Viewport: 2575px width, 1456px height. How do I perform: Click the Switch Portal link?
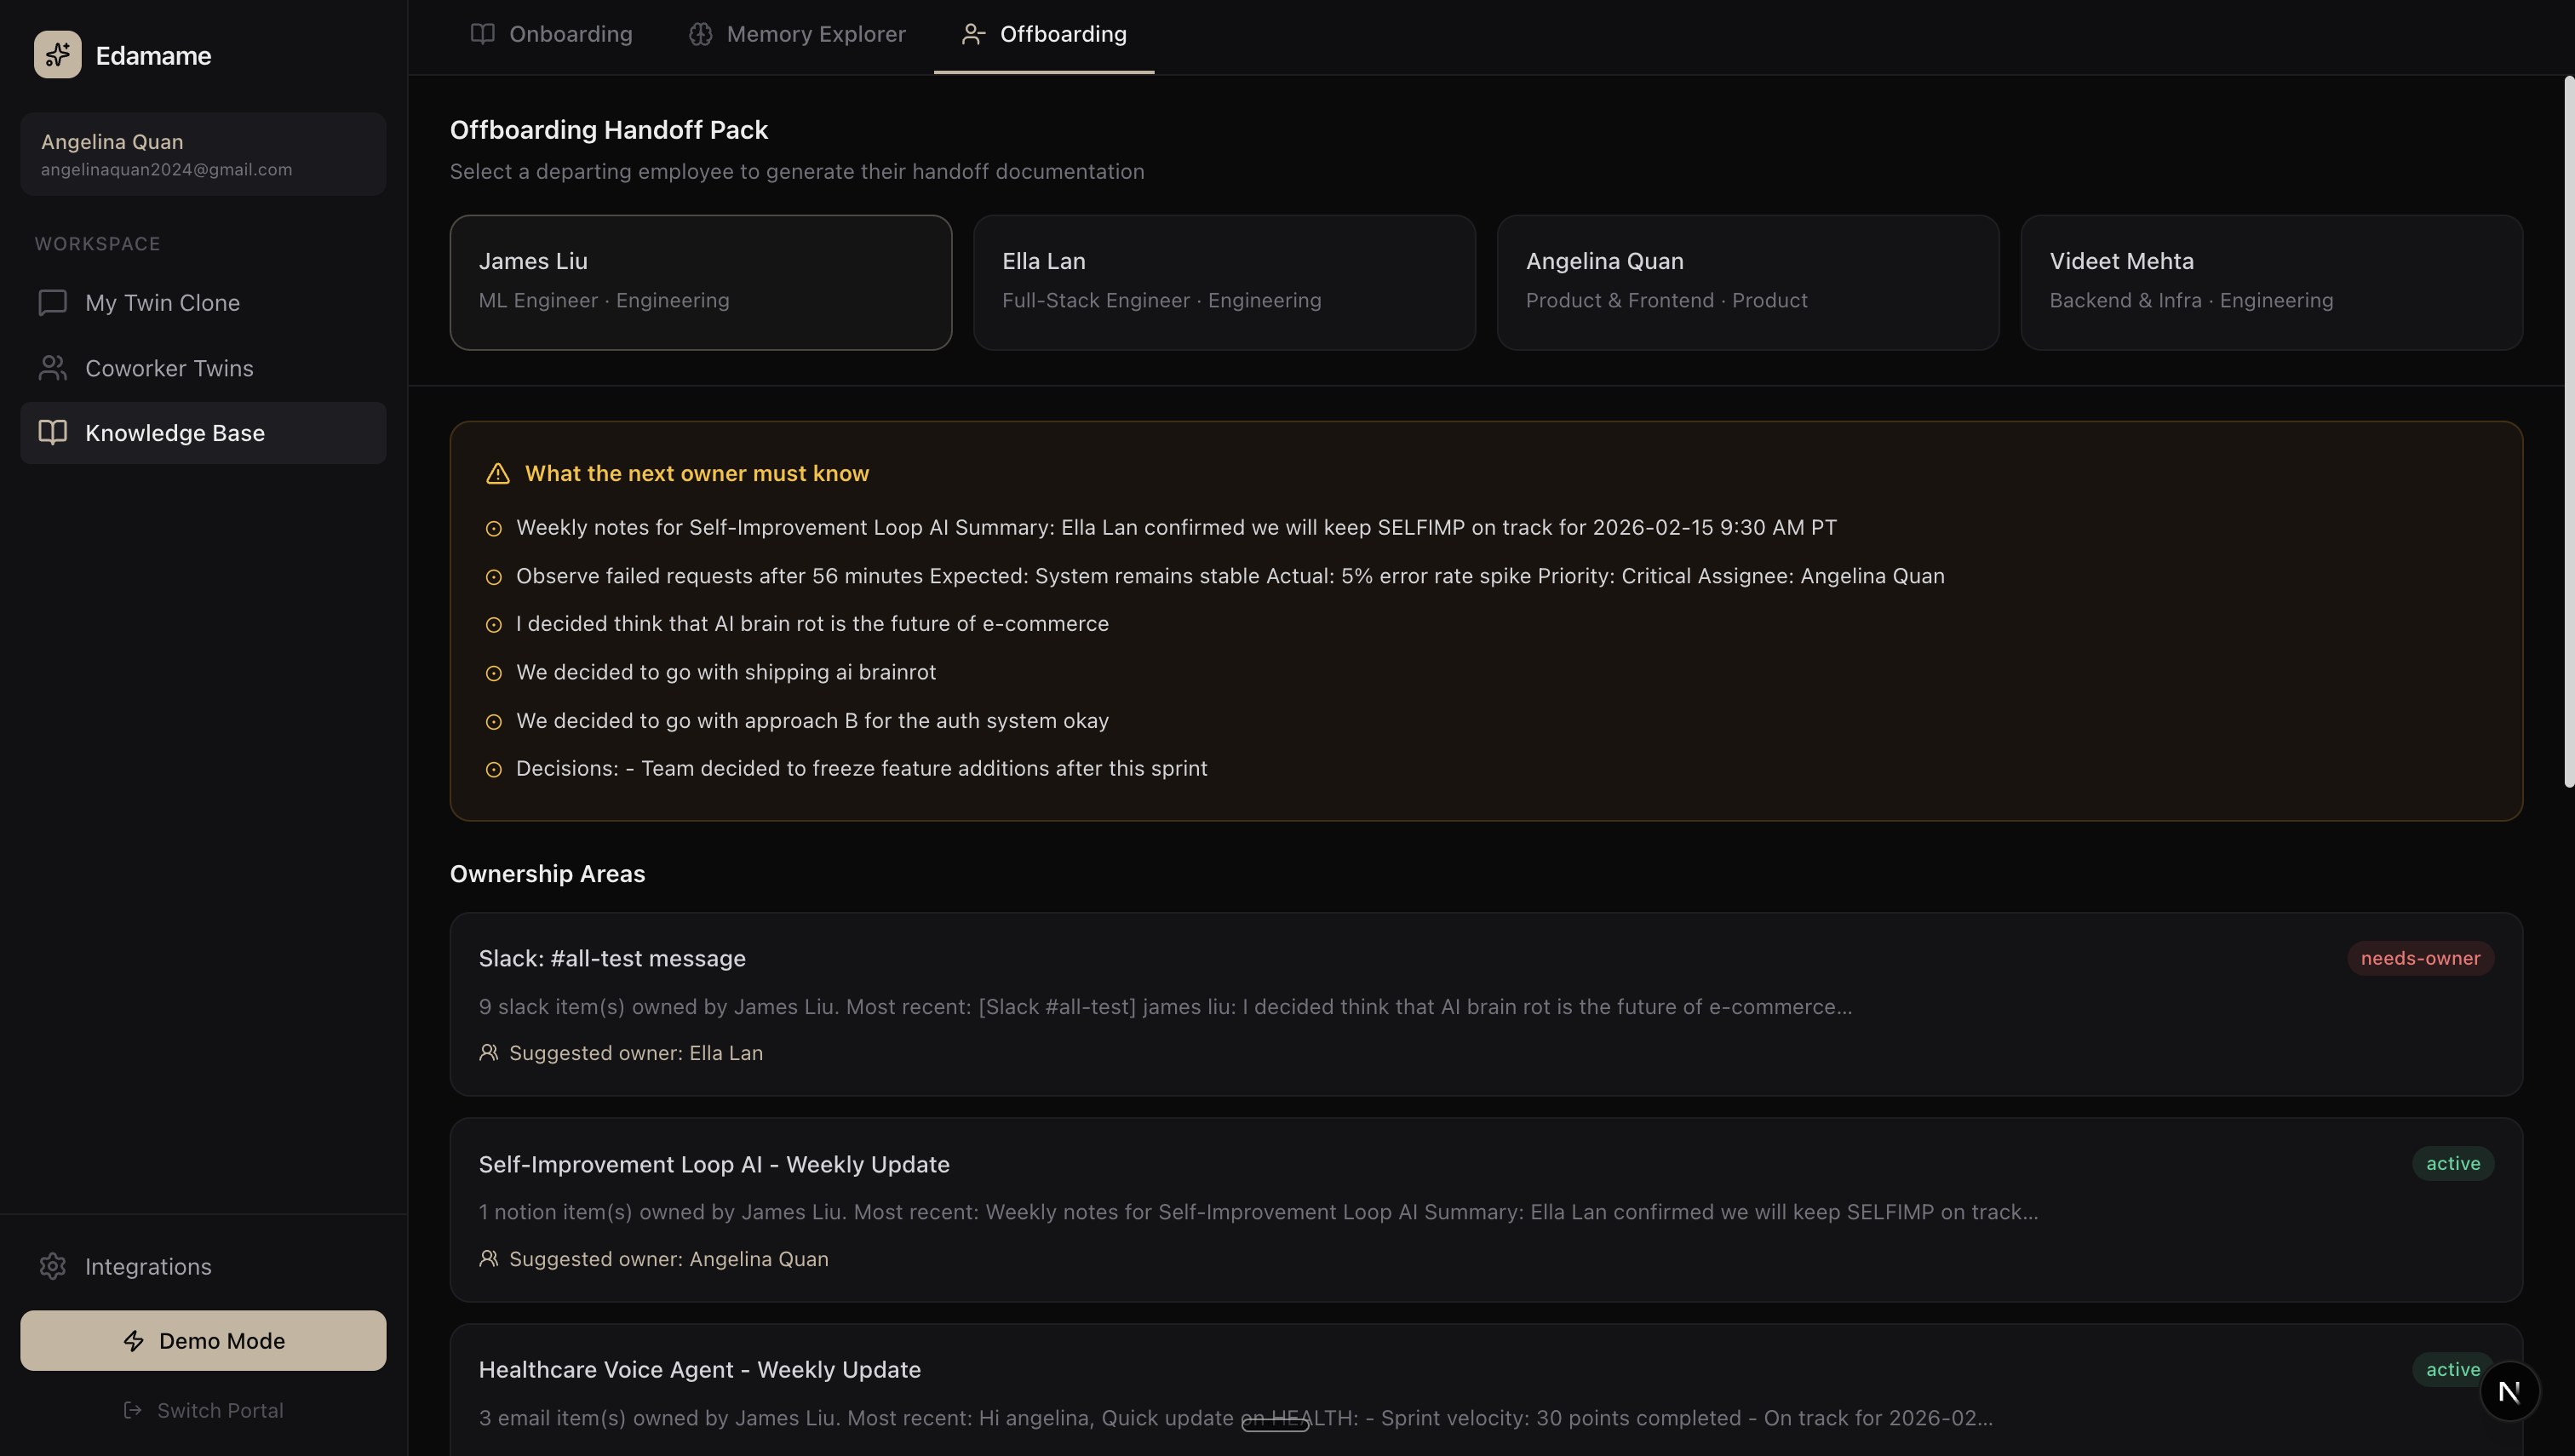[203, 1410]
